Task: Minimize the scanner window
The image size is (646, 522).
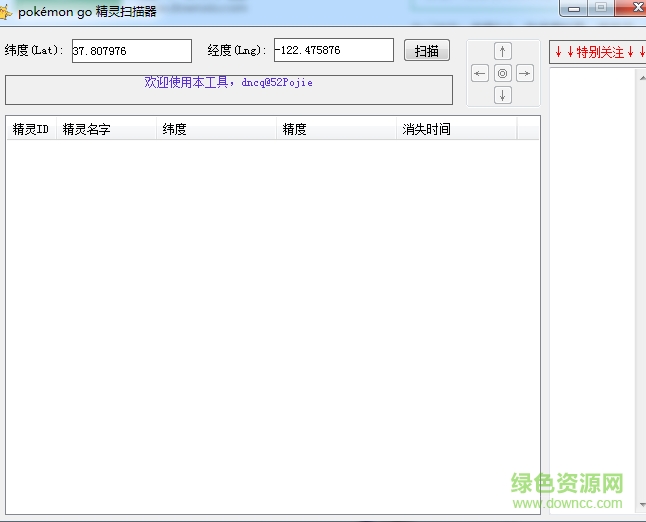Action: [574, 8]
